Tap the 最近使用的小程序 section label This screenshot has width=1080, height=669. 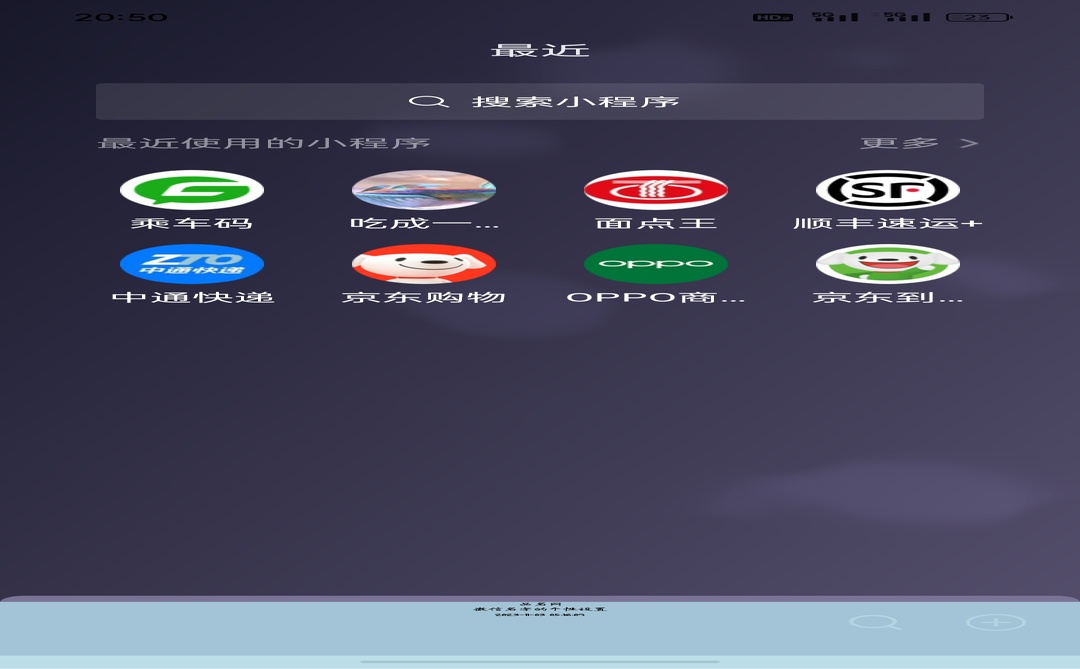tap(264, 143)
